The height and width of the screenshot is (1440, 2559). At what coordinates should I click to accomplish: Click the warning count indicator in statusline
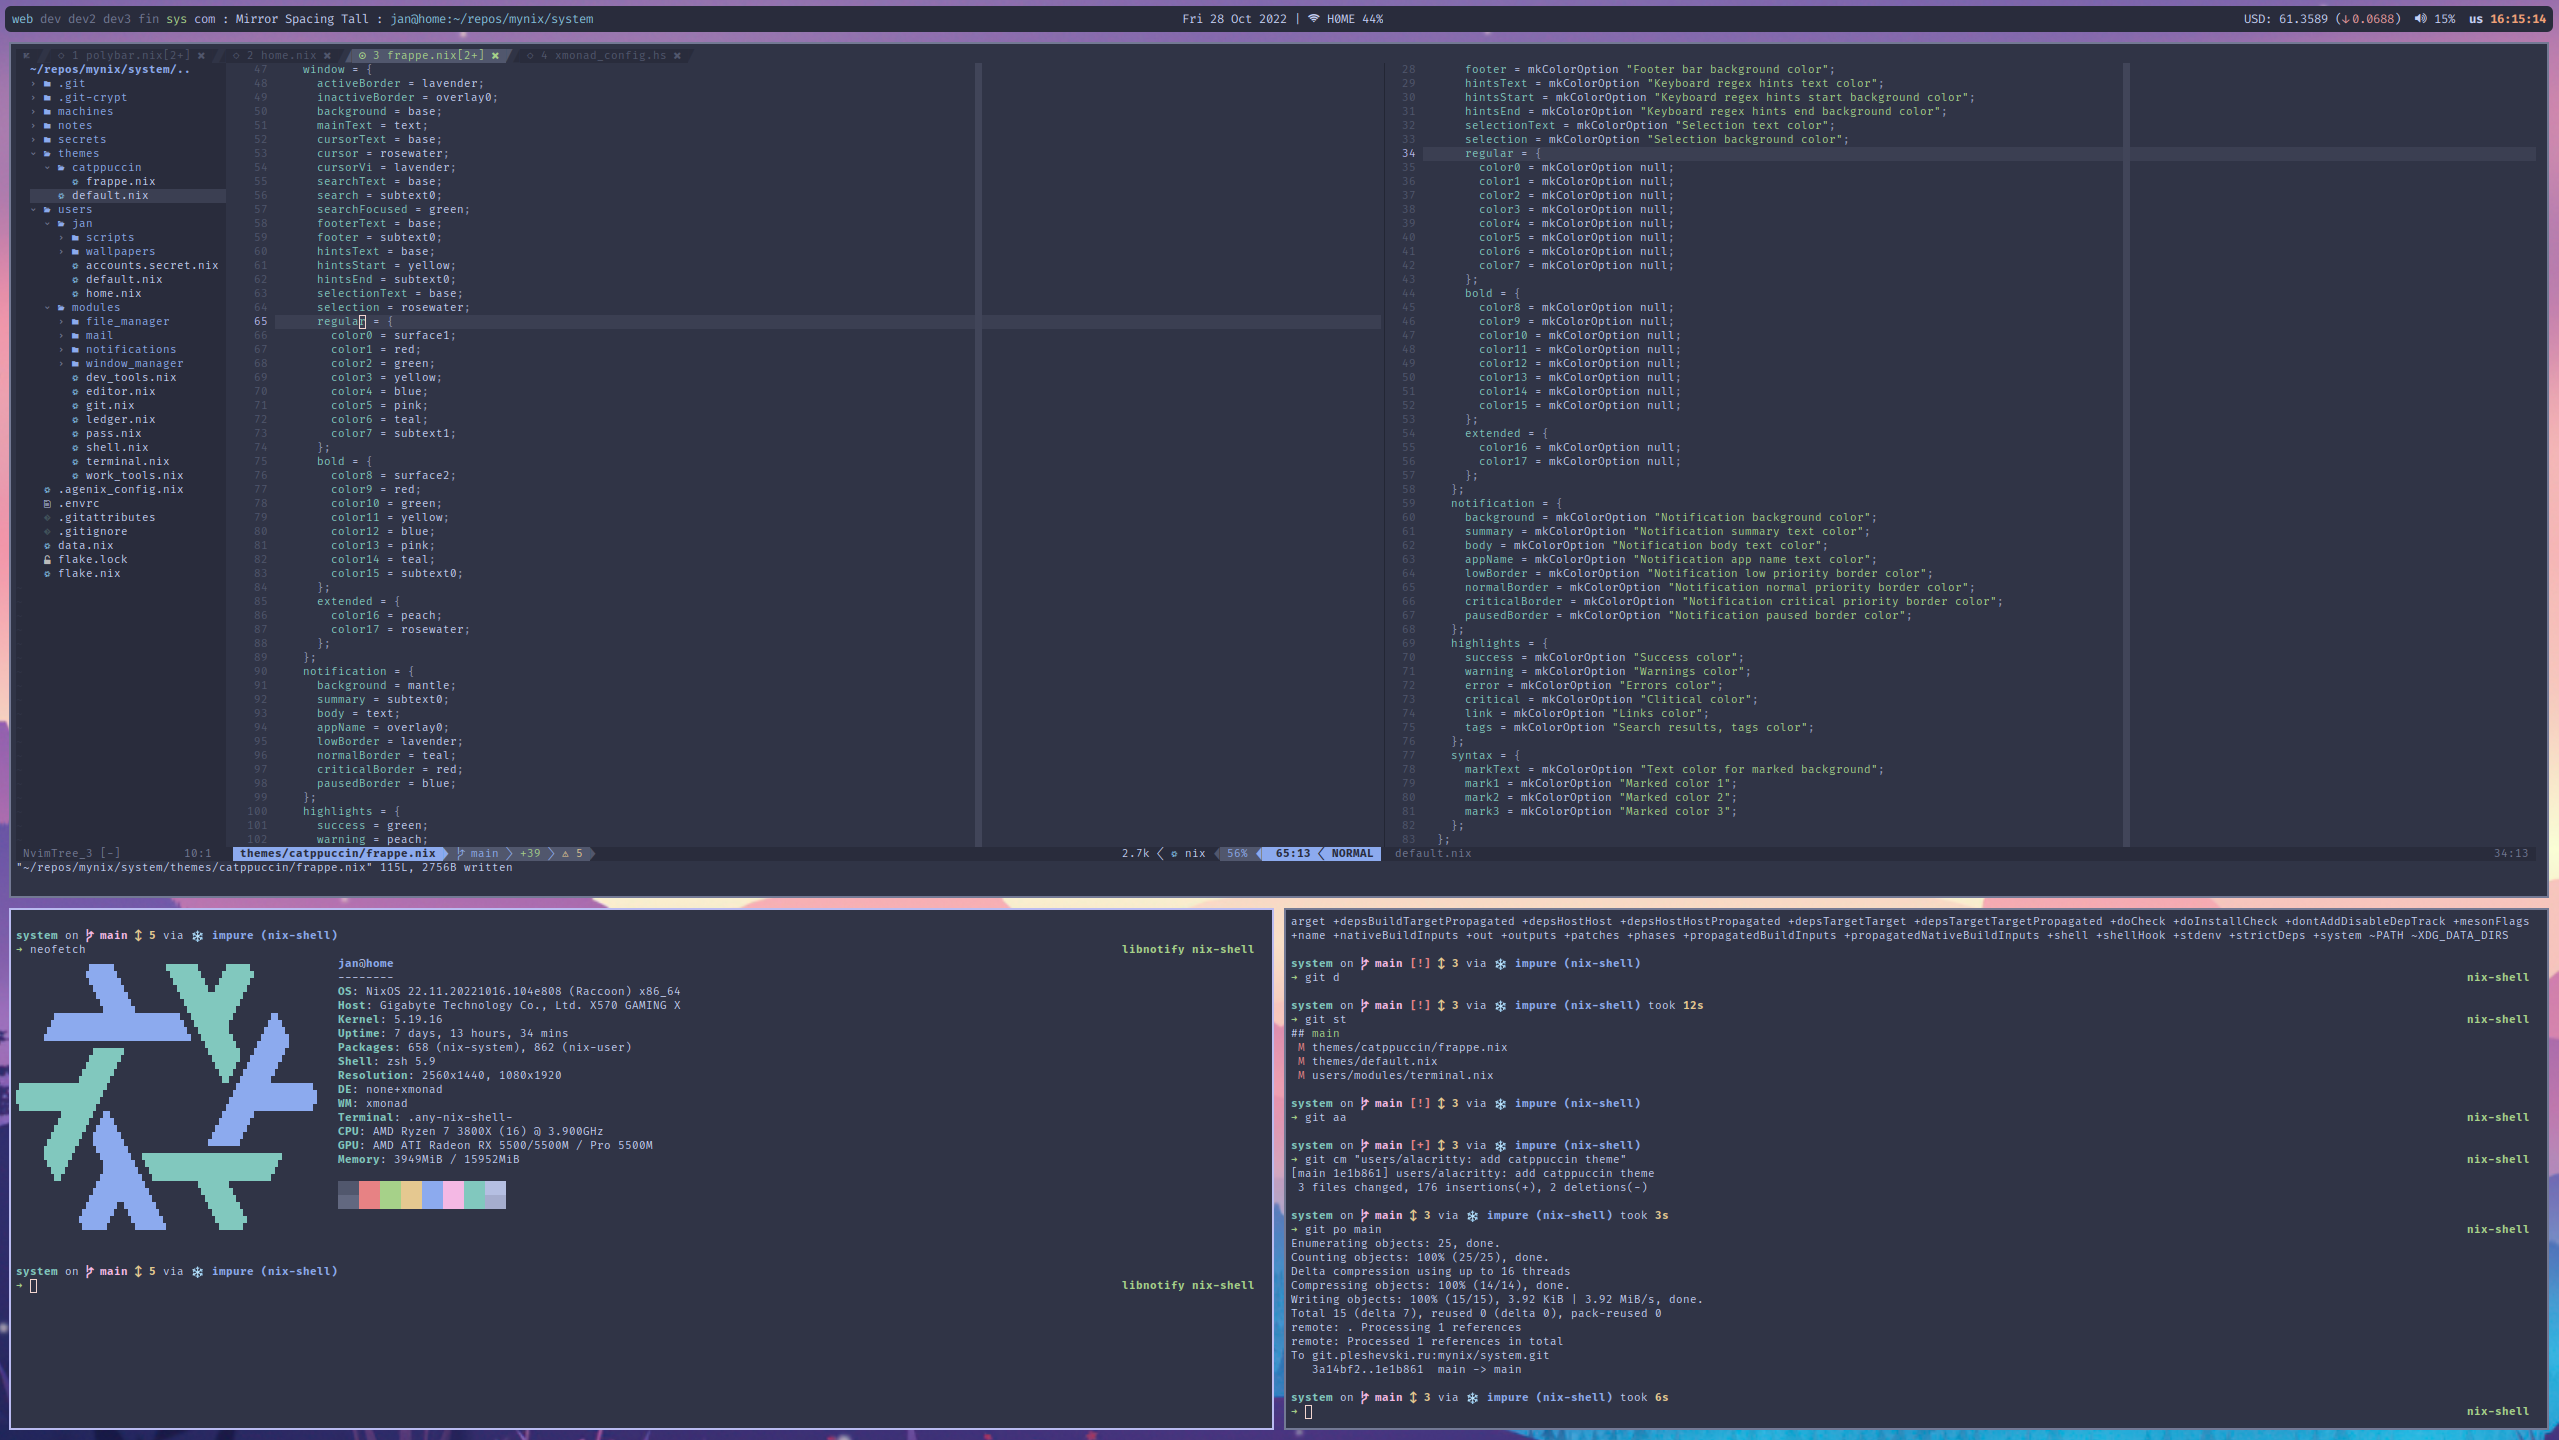pyautogui.click(x=573, y=854)
